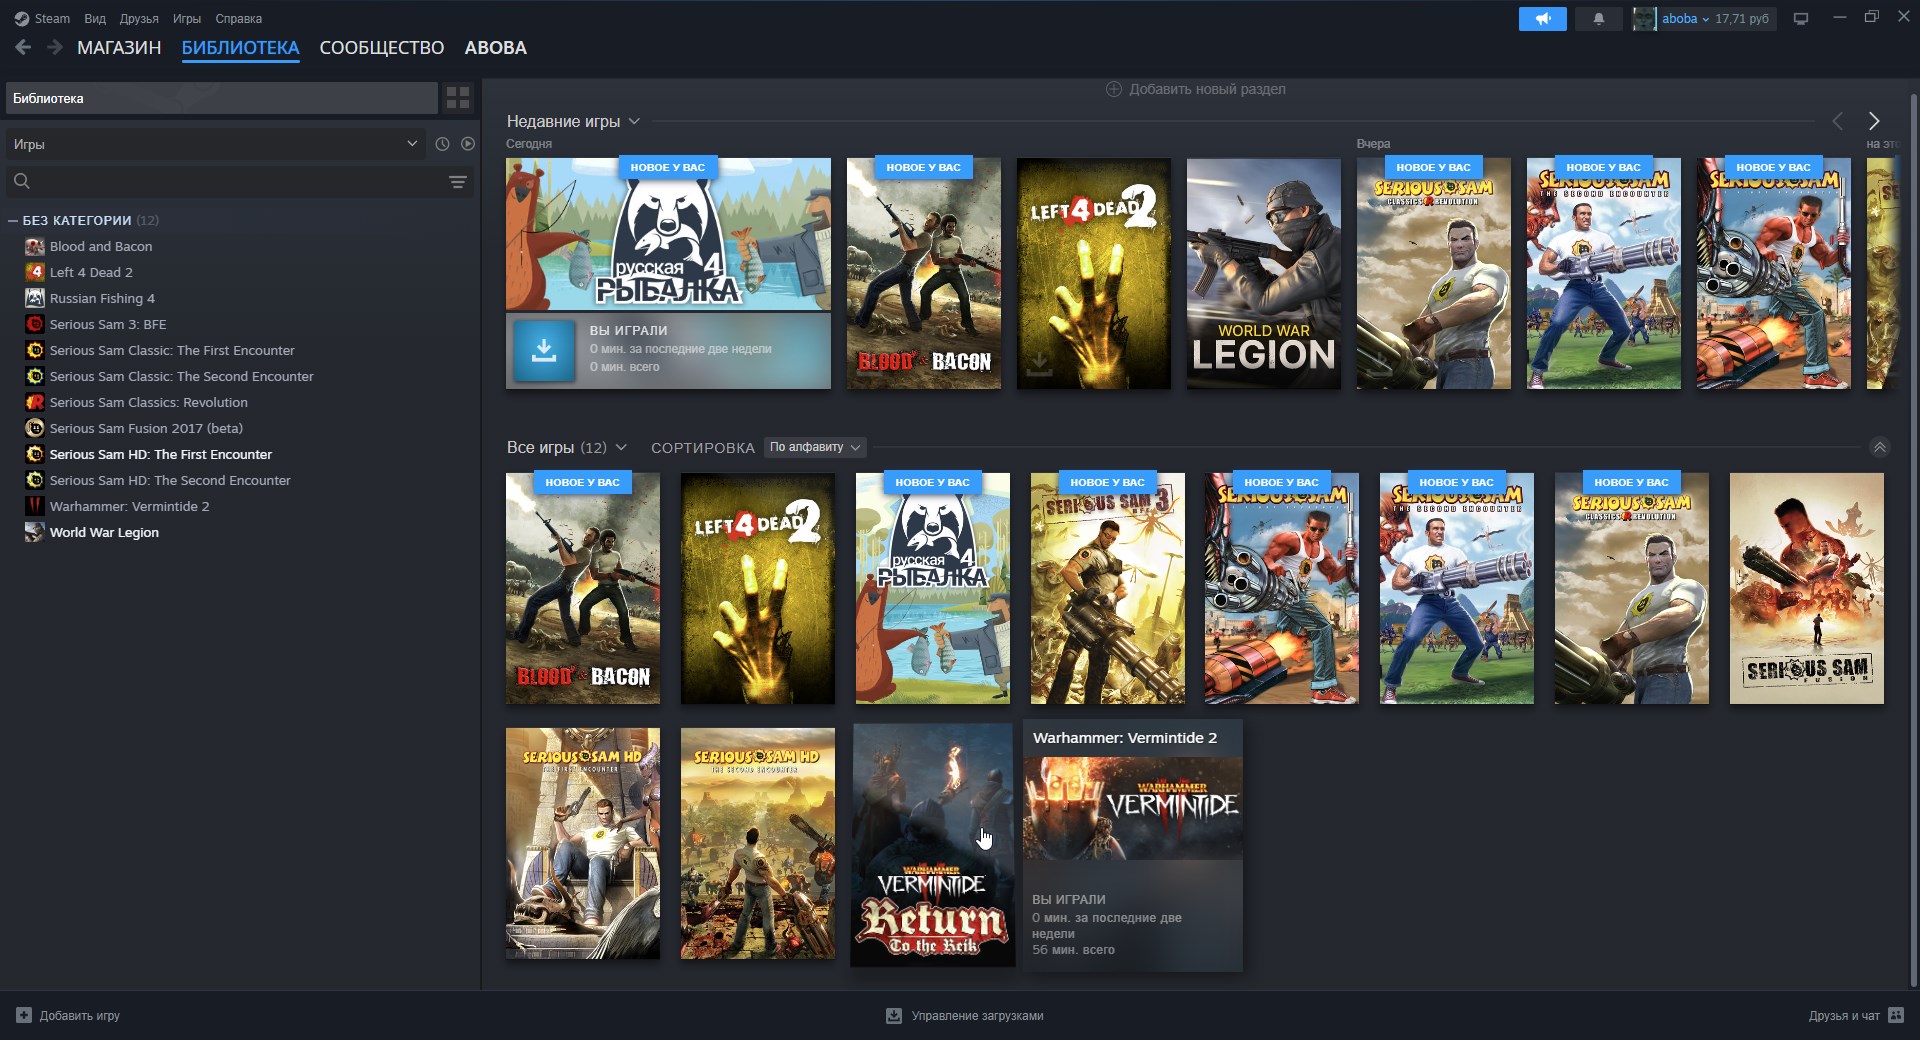Screen dimensions: 1920x1040
Task: Open Serious Sam Fusion cover in All Games
Action: 1807,588
